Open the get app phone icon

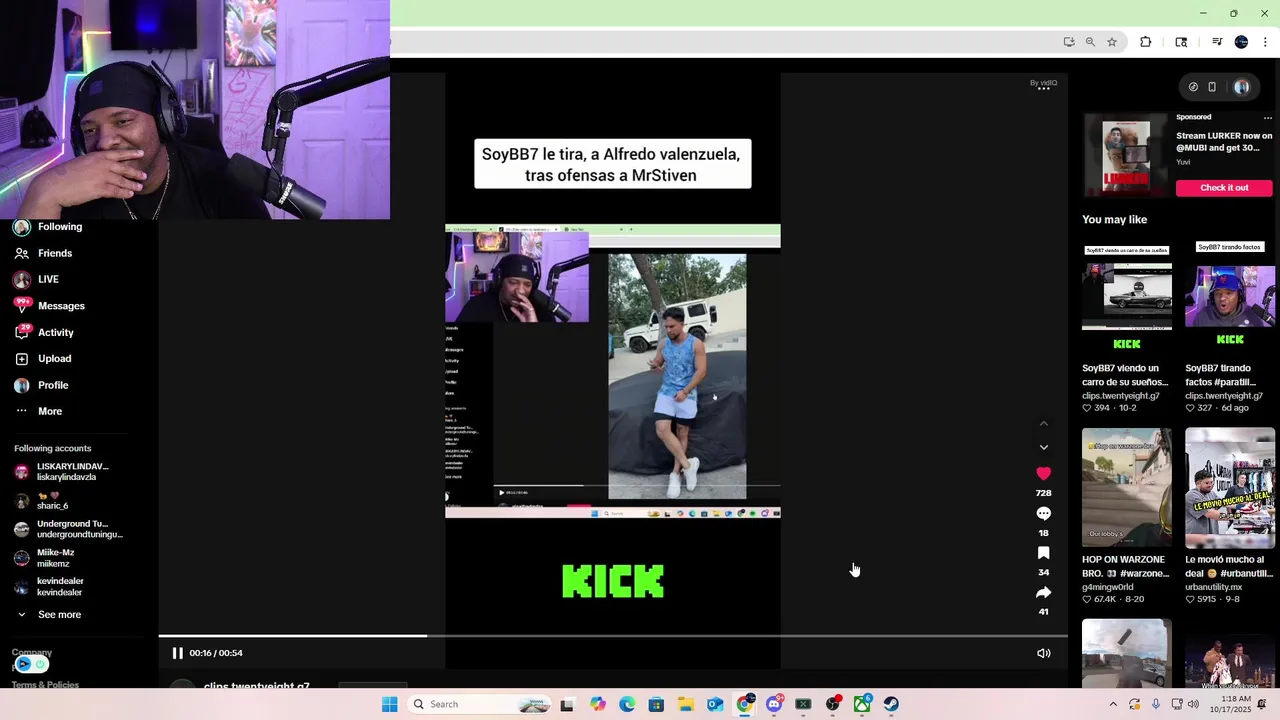point(1212,87)
